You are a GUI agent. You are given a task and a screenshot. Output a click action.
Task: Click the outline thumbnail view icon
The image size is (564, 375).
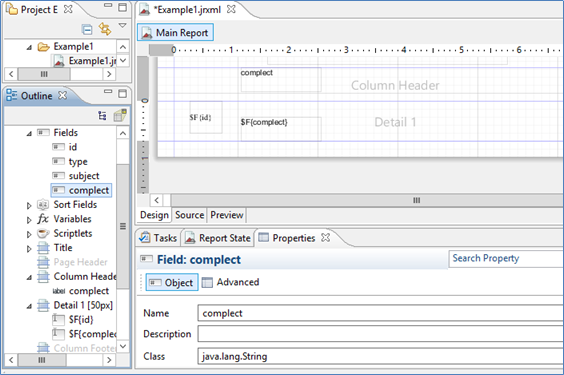click(x=120, y=115)
